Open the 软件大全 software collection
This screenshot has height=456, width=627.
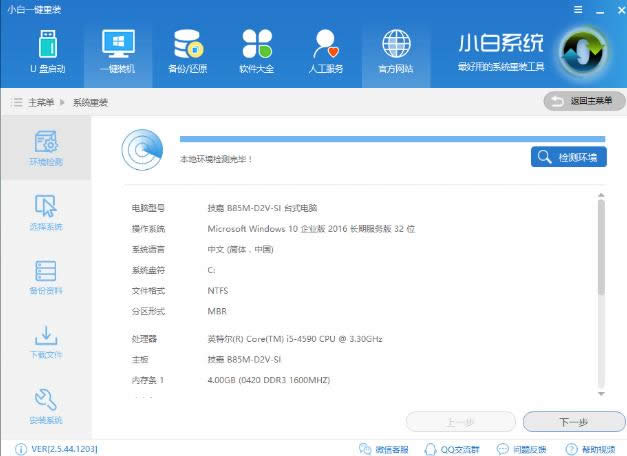(x=256, y=51)
